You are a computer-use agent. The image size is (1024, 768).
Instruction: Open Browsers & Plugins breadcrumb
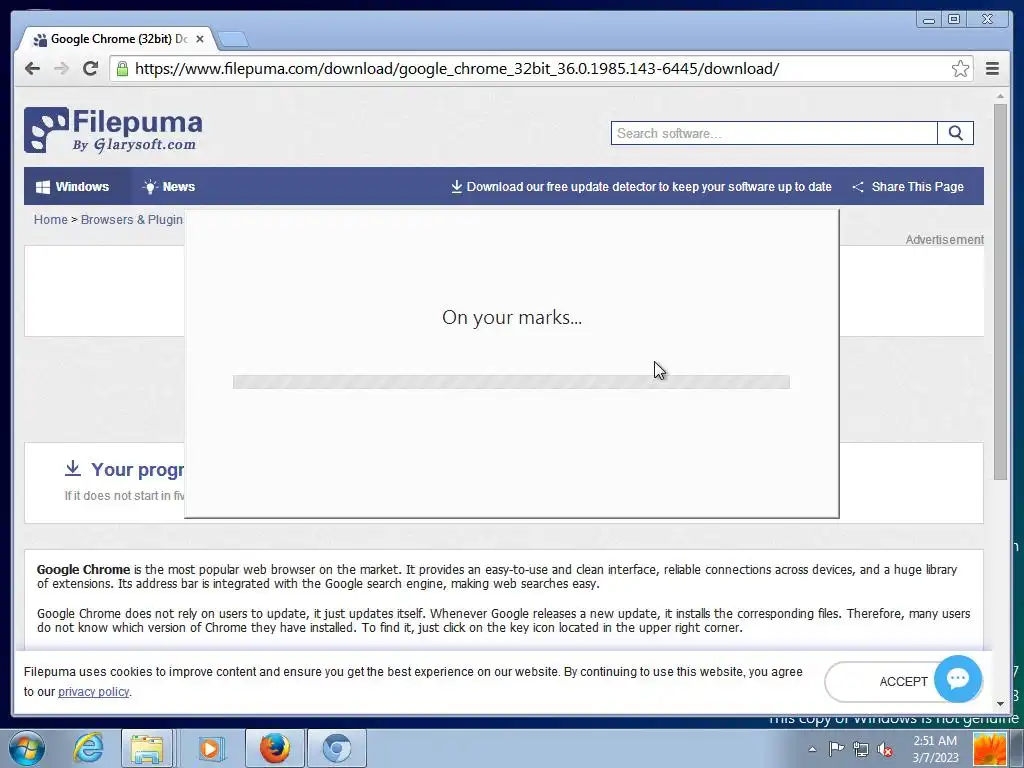[x=132, y=219]
